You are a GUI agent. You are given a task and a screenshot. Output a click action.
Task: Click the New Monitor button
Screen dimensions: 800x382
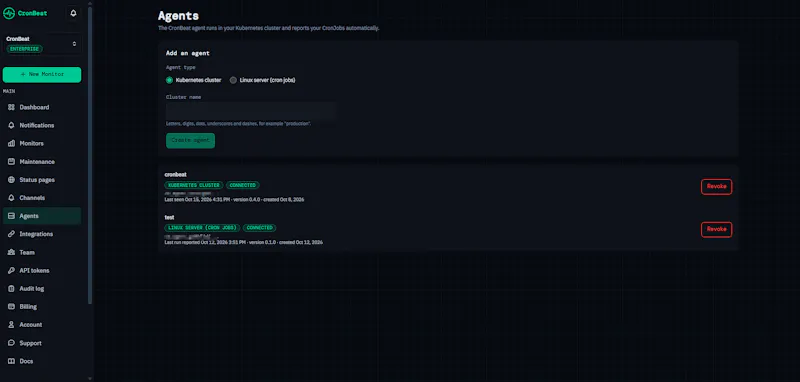42,74
